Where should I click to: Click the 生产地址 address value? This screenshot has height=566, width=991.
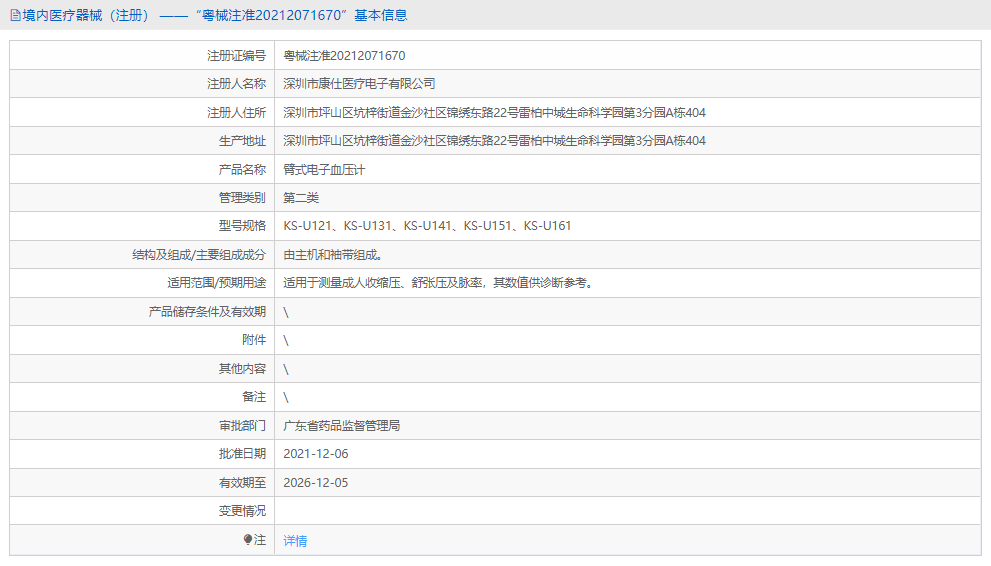point(494,141)
